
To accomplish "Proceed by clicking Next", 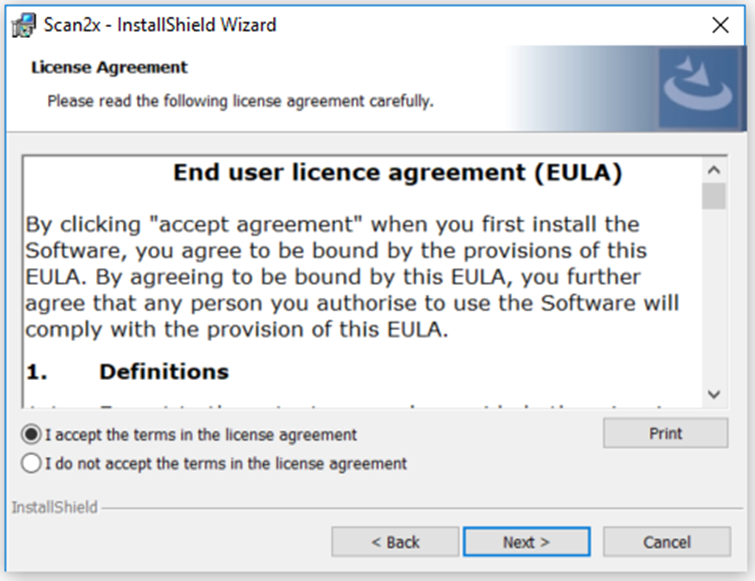I will tap(526, 542).
